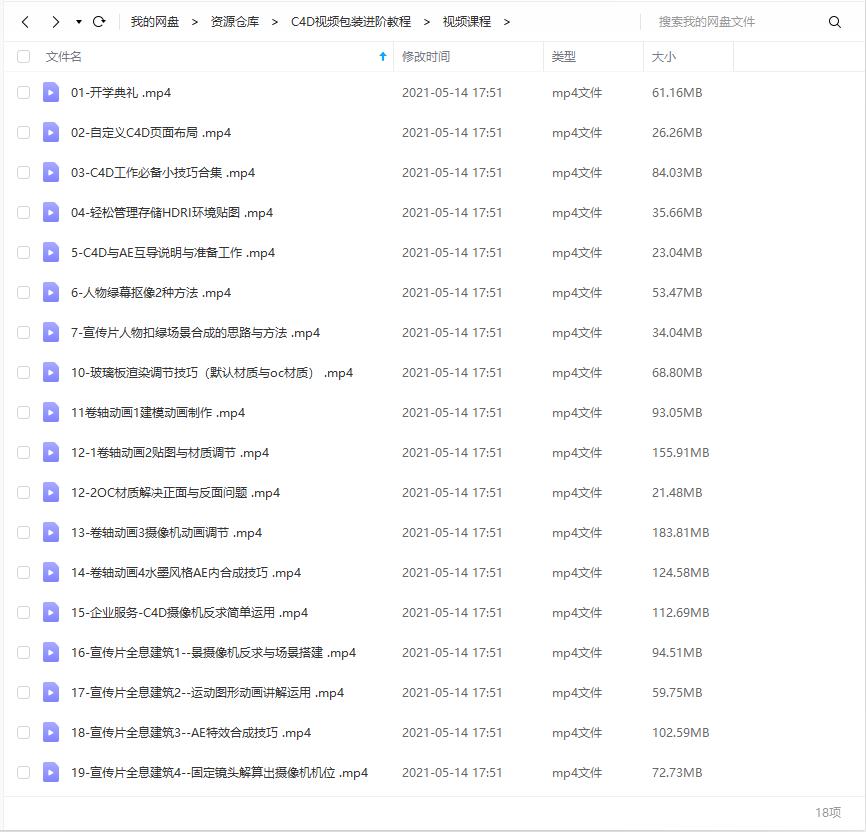Check the box for 03-C4D工作必备小技巧合集 .mp4

point(23,172)
